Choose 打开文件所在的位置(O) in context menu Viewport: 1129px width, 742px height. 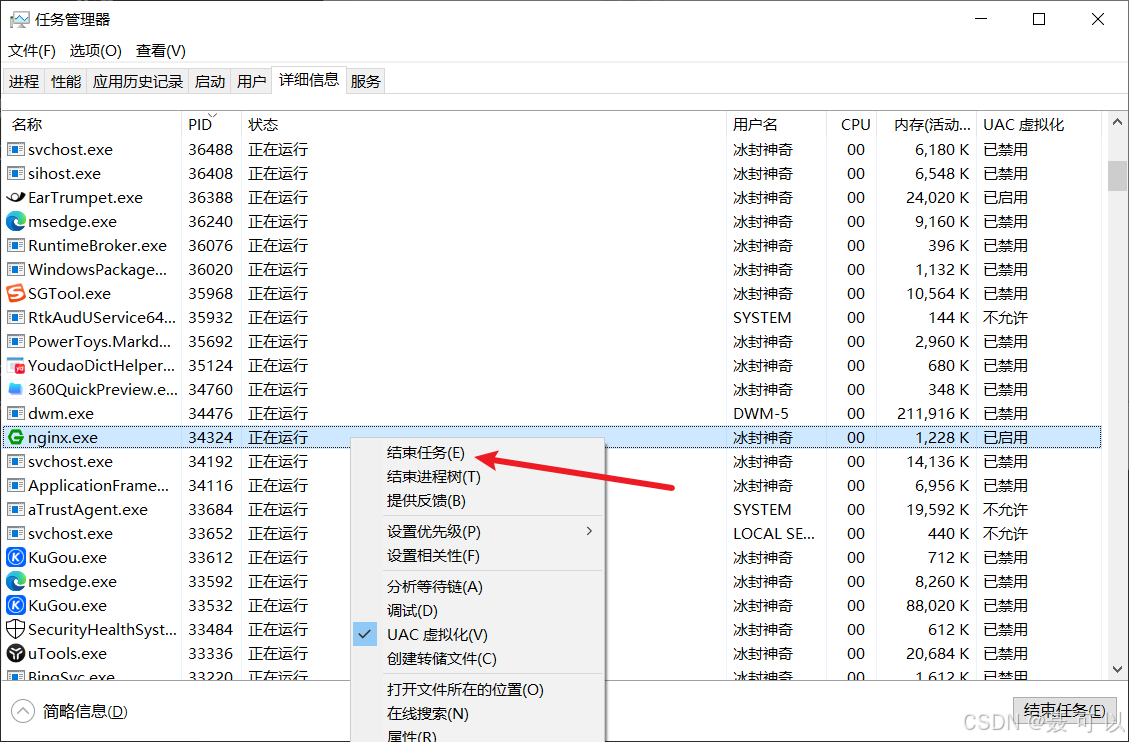tap(477, 689)
